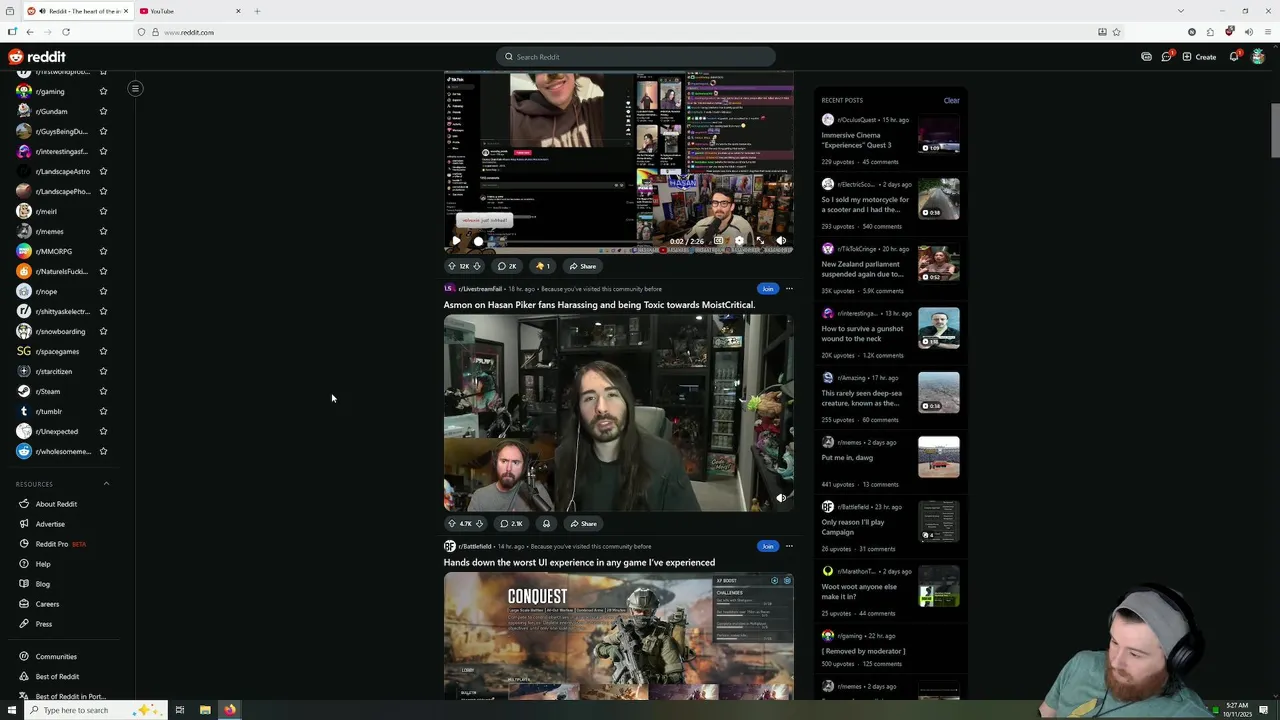Image resolution: width=1280 pixels, height=720 pixels.
Task: Join the r/Battlefield community
Action: [x=767, y=546]
